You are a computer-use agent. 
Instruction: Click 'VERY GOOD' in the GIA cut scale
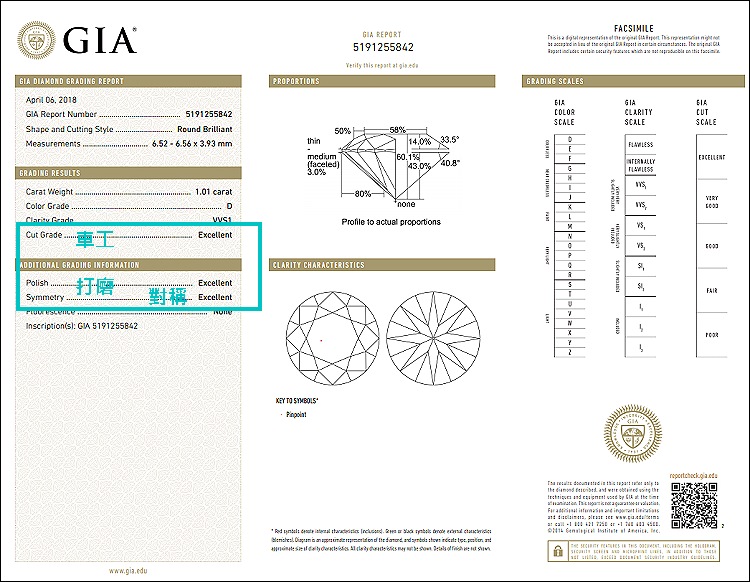pos(712,202)
